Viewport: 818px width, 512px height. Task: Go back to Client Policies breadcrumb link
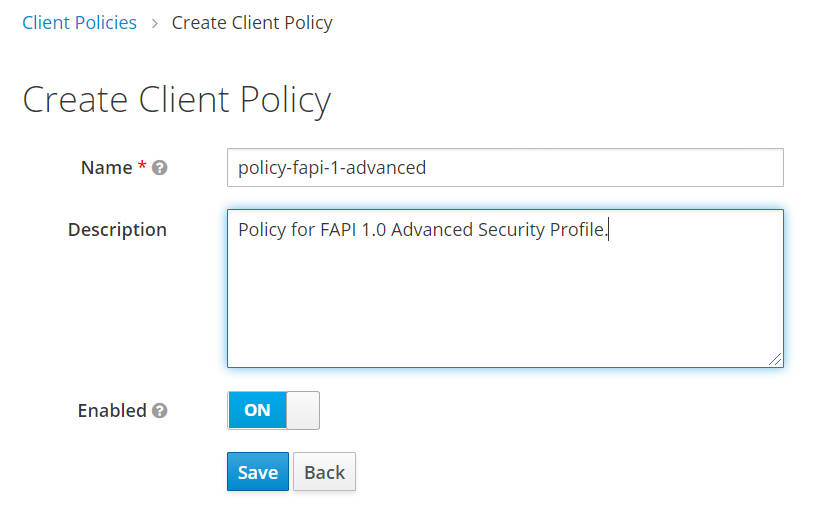[x=79, y=23]
